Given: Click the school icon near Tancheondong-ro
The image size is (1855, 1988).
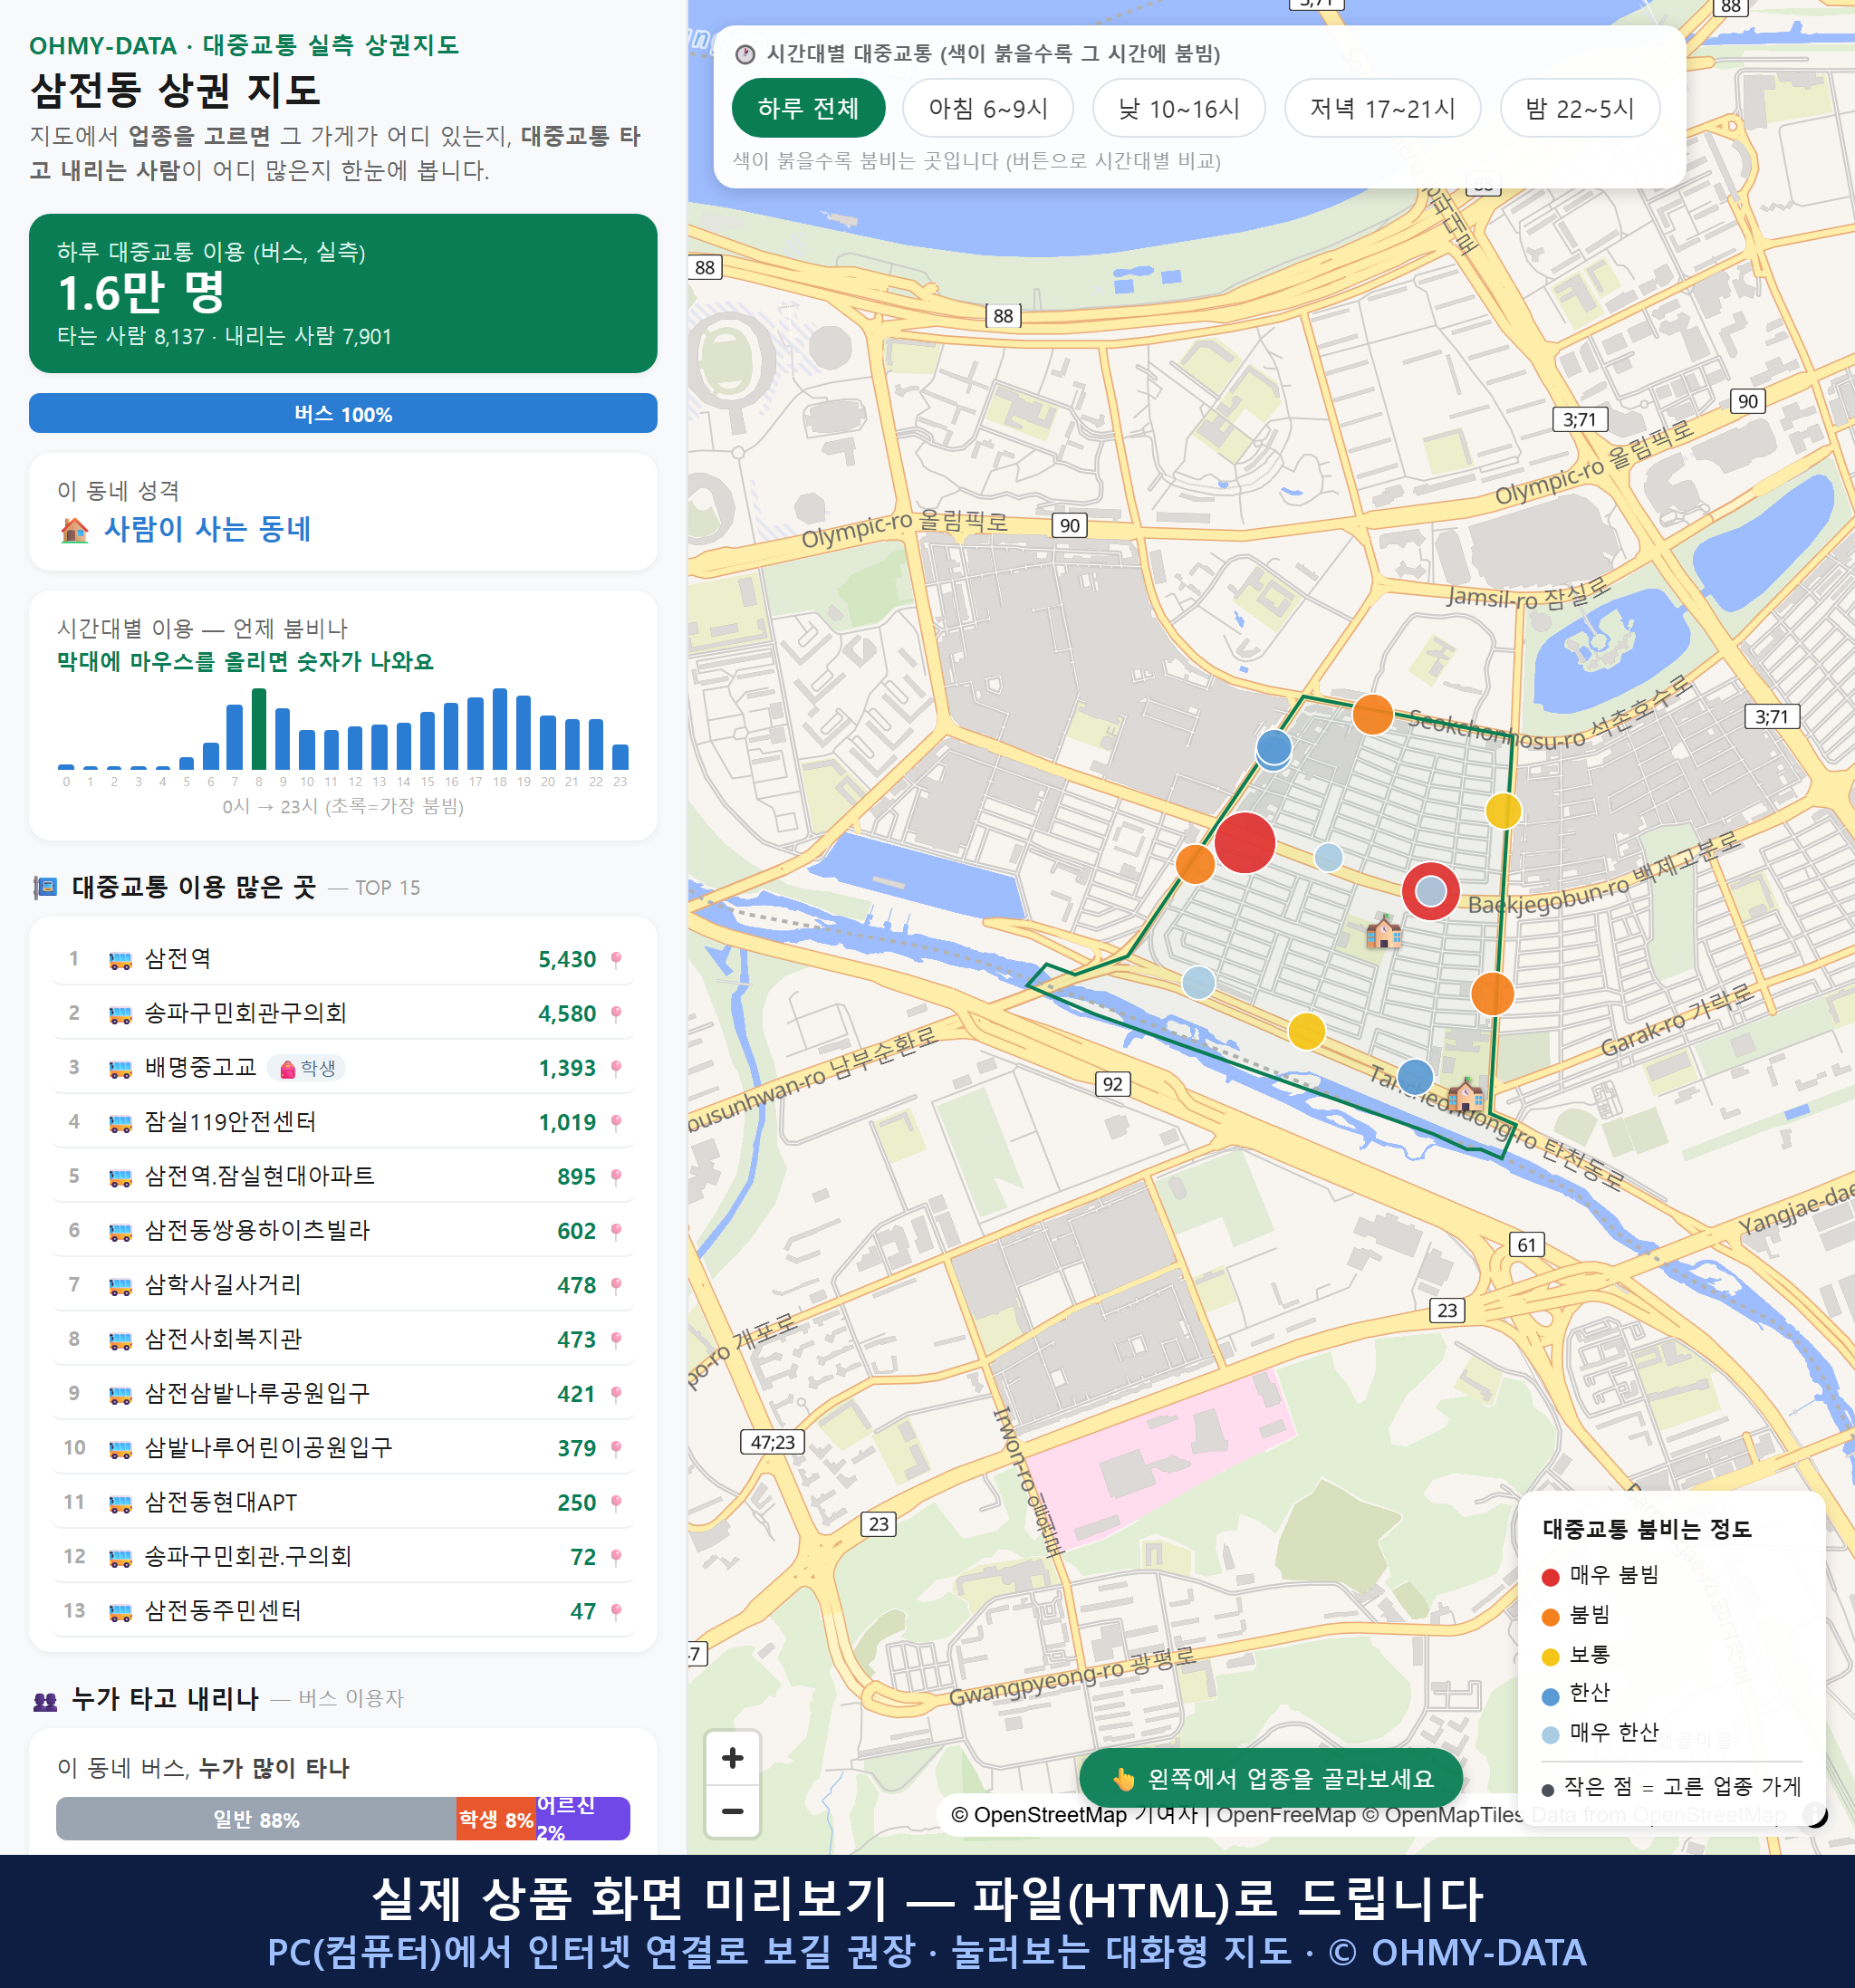Looking at the screenshot, I should tap(1466, 1095).
